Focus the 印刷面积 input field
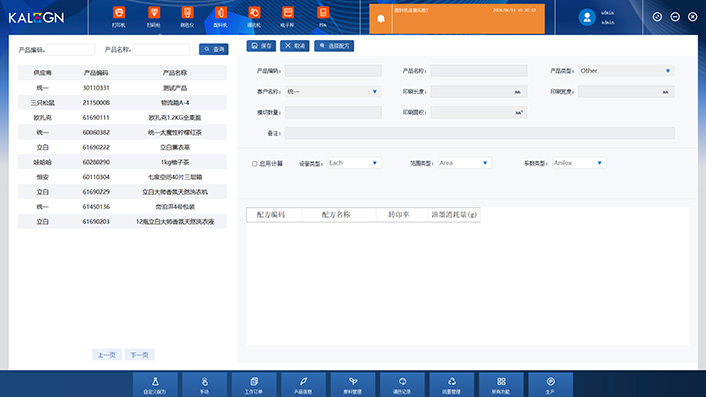Viewport: 706px width, 397px height. pos(479,112)
